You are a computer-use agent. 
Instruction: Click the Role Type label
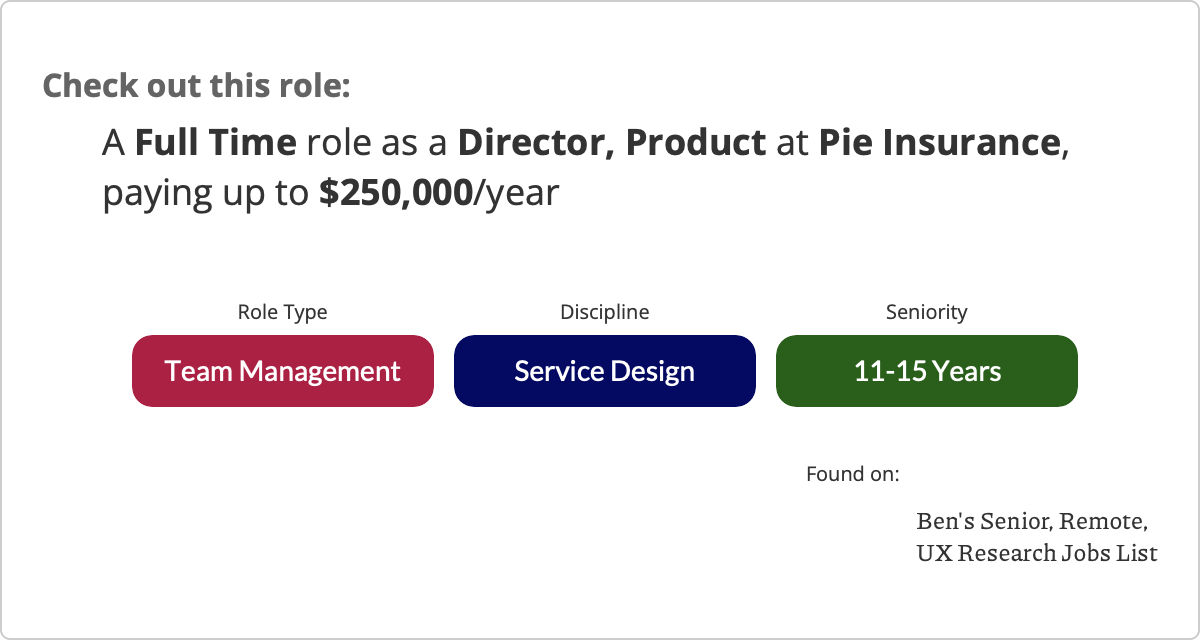tap(282, 312)
